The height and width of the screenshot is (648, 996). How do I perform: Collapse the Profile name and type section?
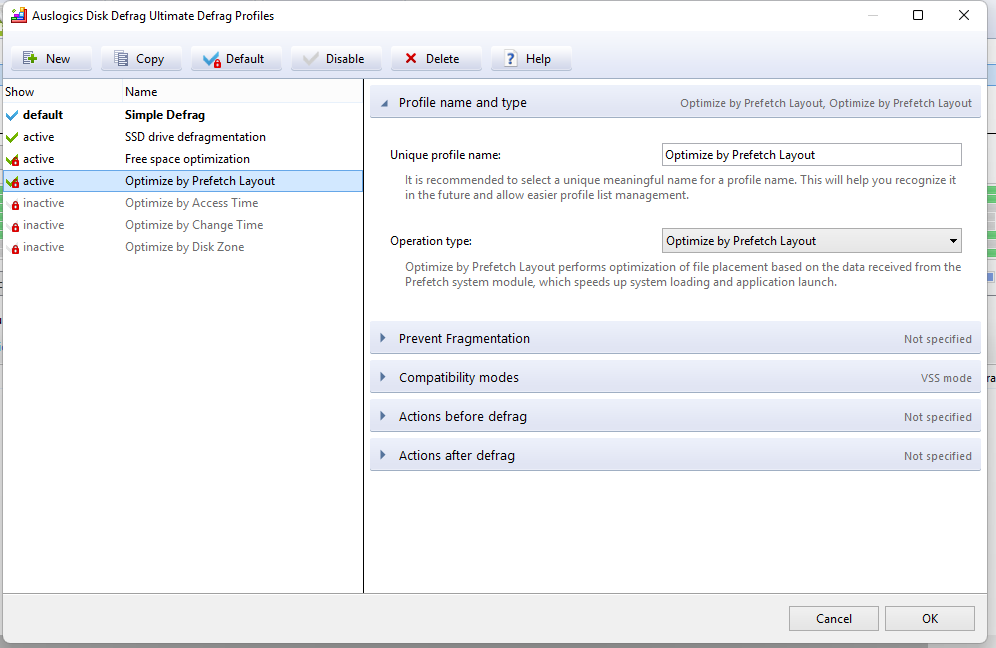tap(675, 102)
